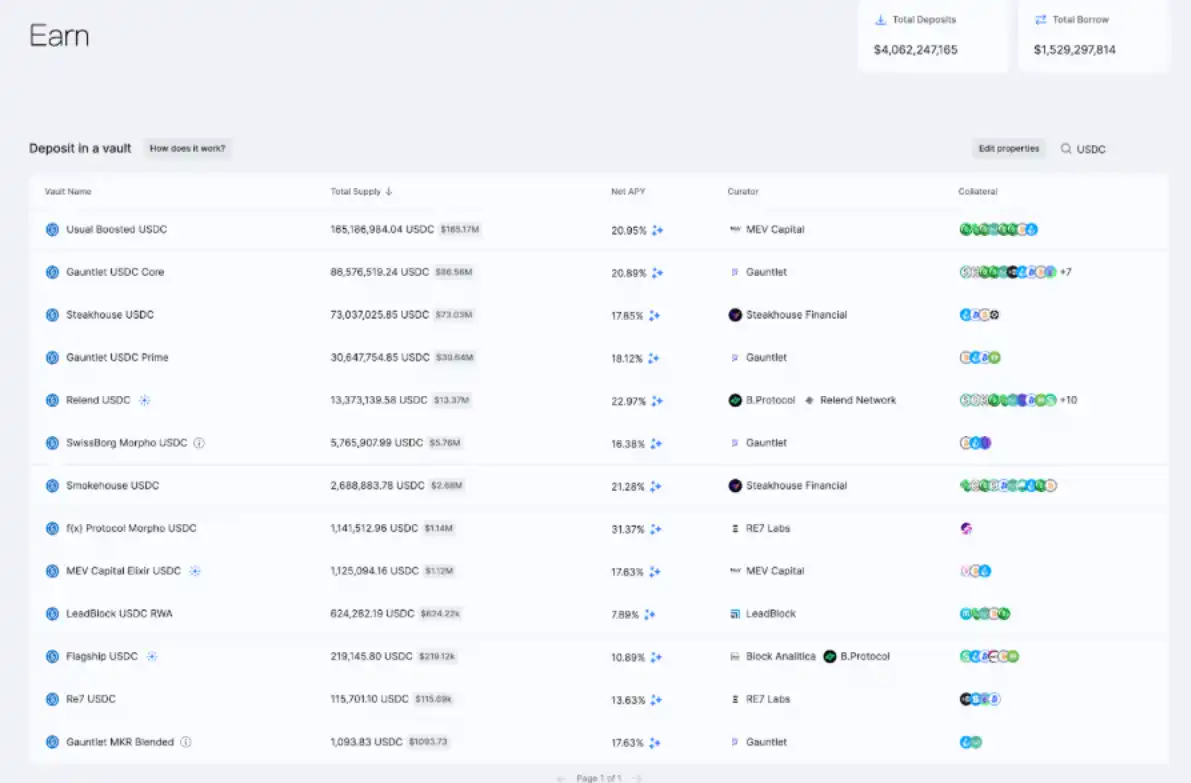The height and width of the screenshot is (783, 1191).
Task: Sort by Total Supply column header
Action: point(361,191)
